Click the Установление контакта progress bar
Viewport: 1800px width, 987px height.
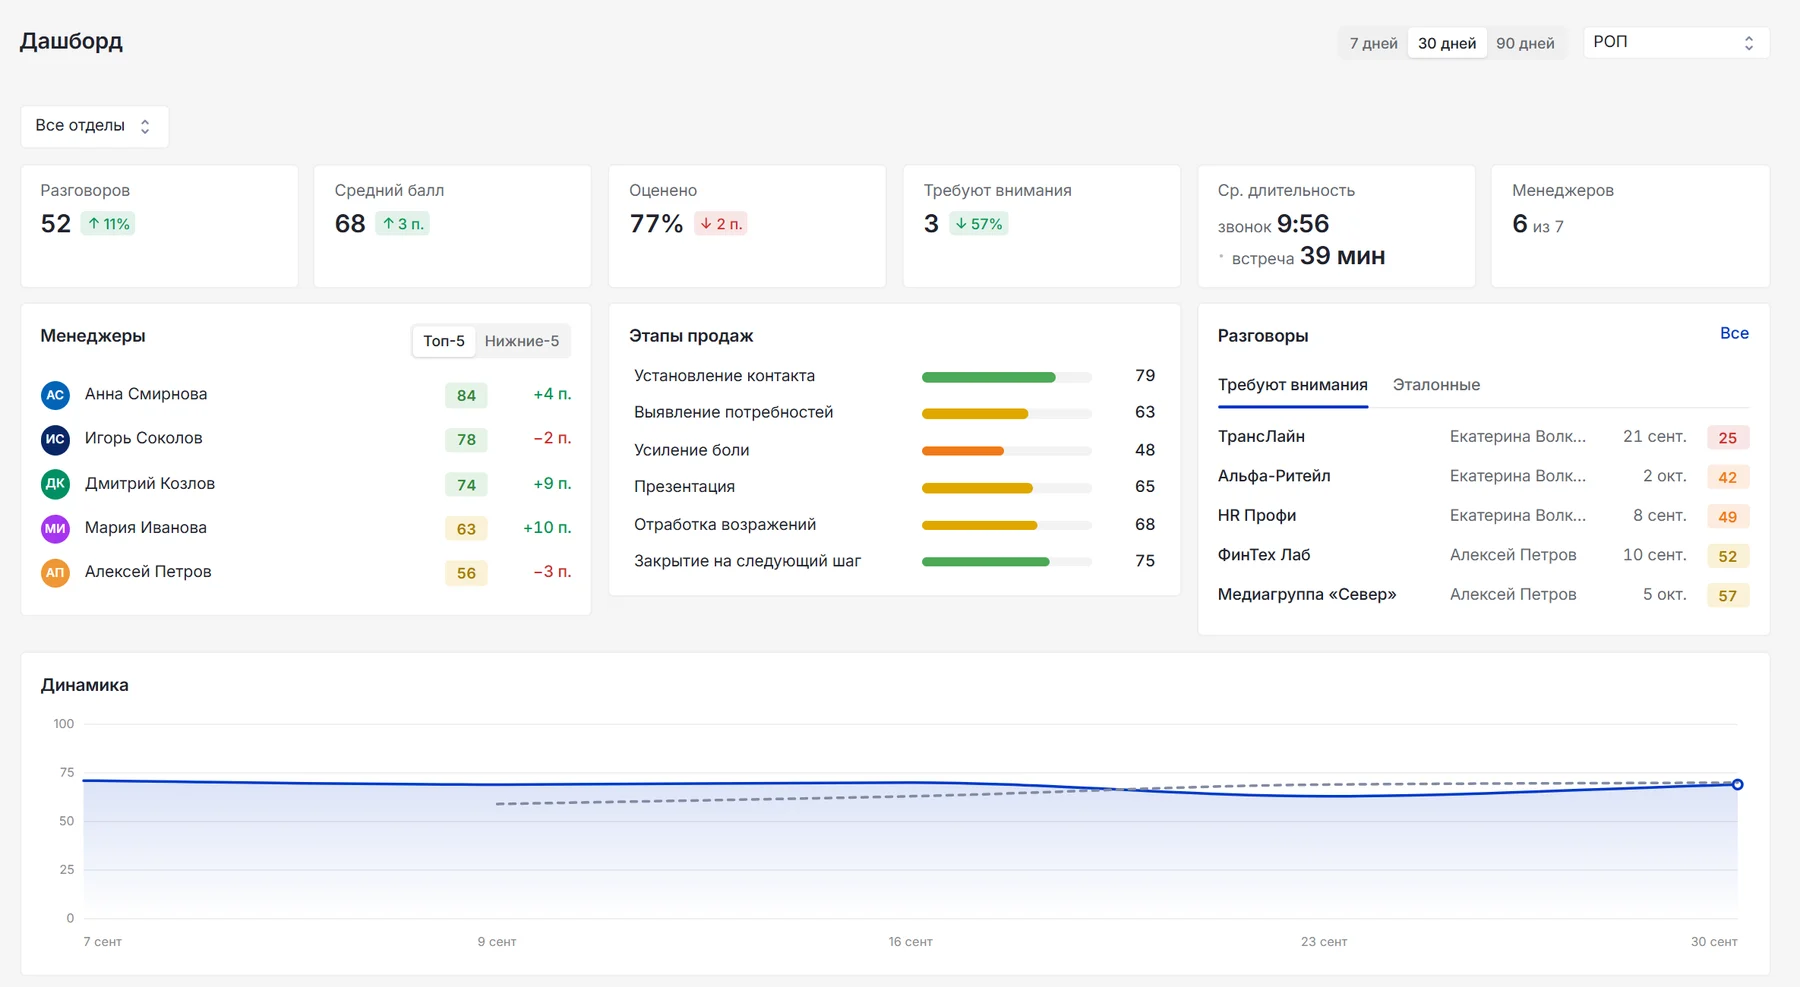[1006, 377]
